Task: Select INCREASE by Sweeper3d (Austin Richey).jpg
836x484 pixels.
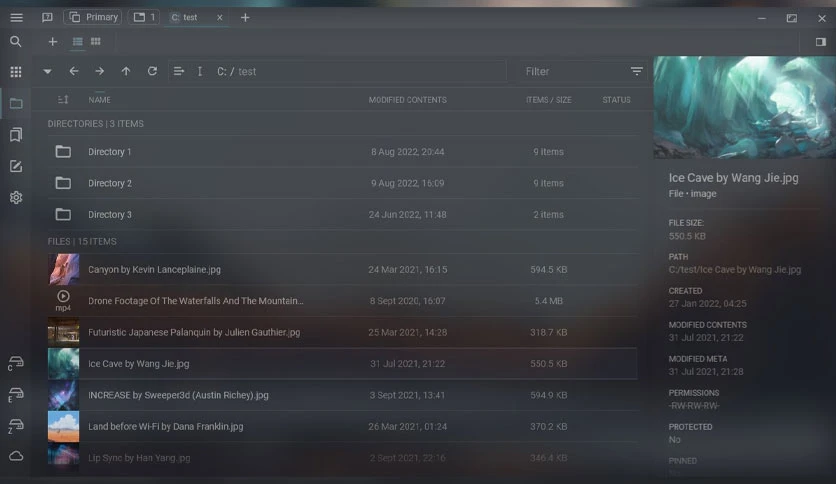Action: [342, 396]
